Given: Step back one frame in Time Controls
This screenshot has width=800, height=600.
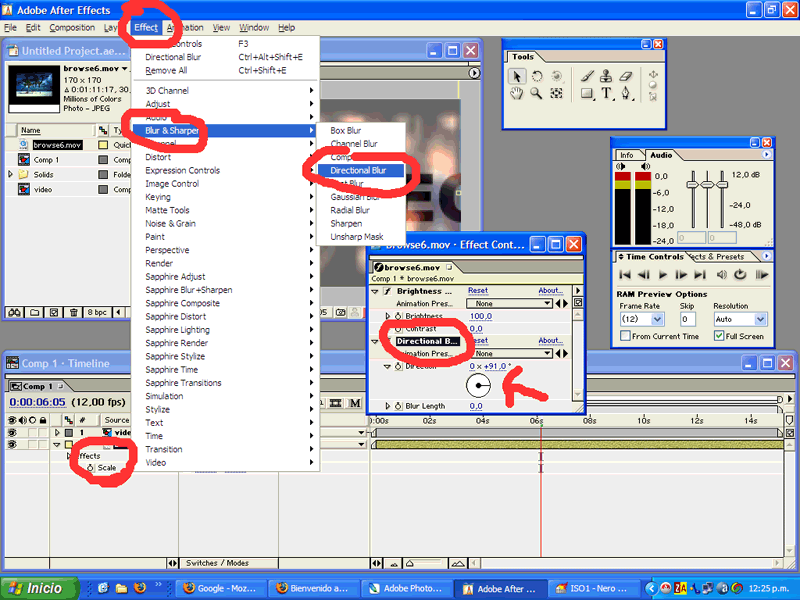Looking at the screenshot, I should pyautogui.click(x=644, y=275).
